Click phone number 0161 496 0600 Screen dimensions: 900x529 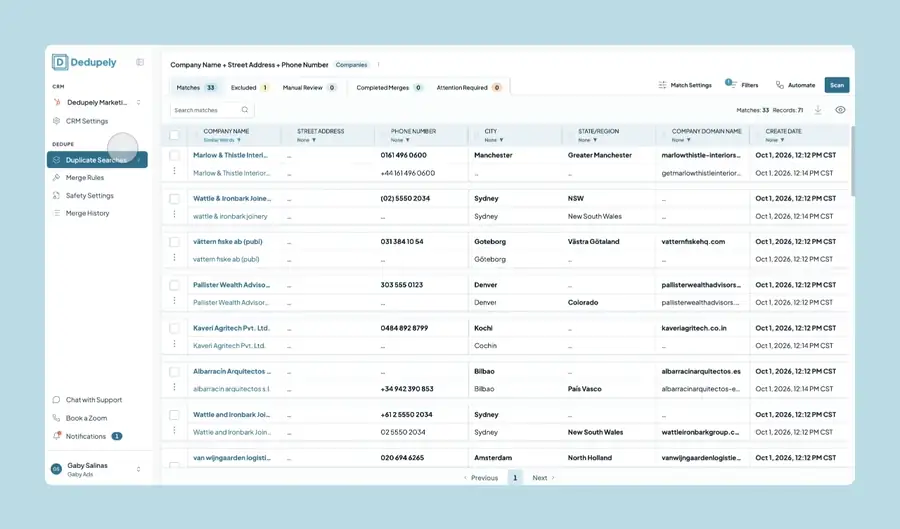(404, 155)
